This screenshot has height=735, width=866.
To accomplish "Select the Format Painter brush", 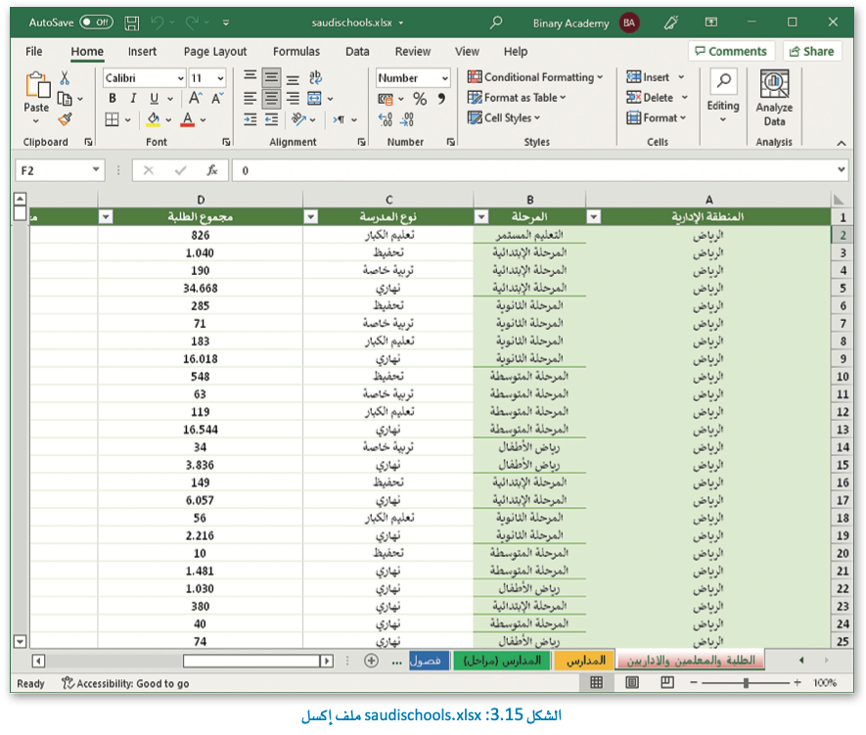I will pyautogui.click(x=65, y=119).
